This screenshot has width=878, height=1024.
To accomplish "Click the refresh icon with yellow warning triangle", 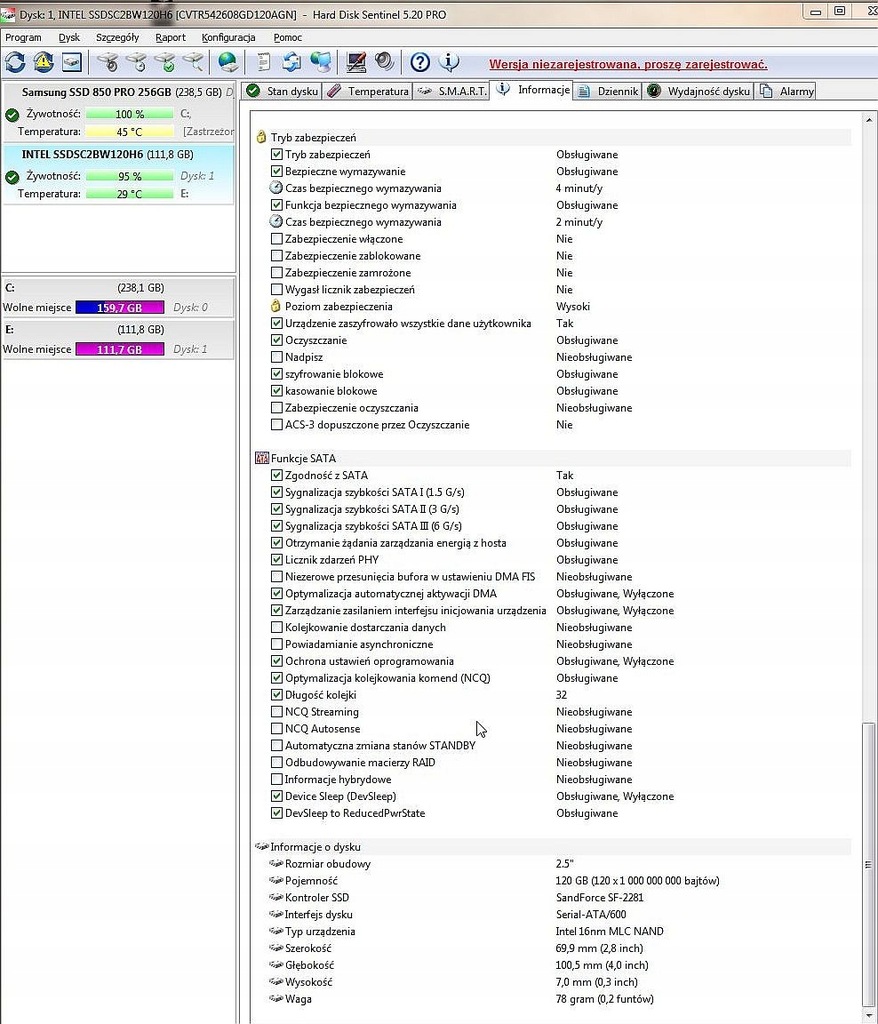I will [44, 63].
